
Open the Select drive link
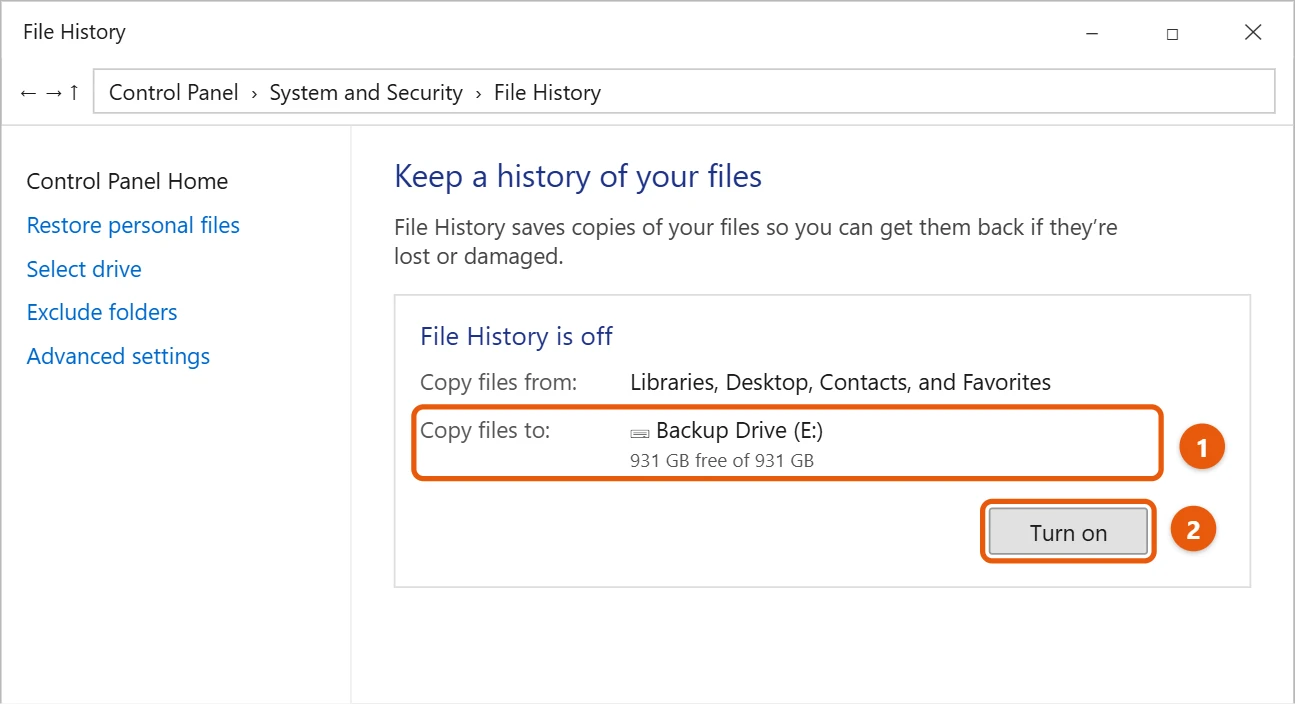[84, 269]
